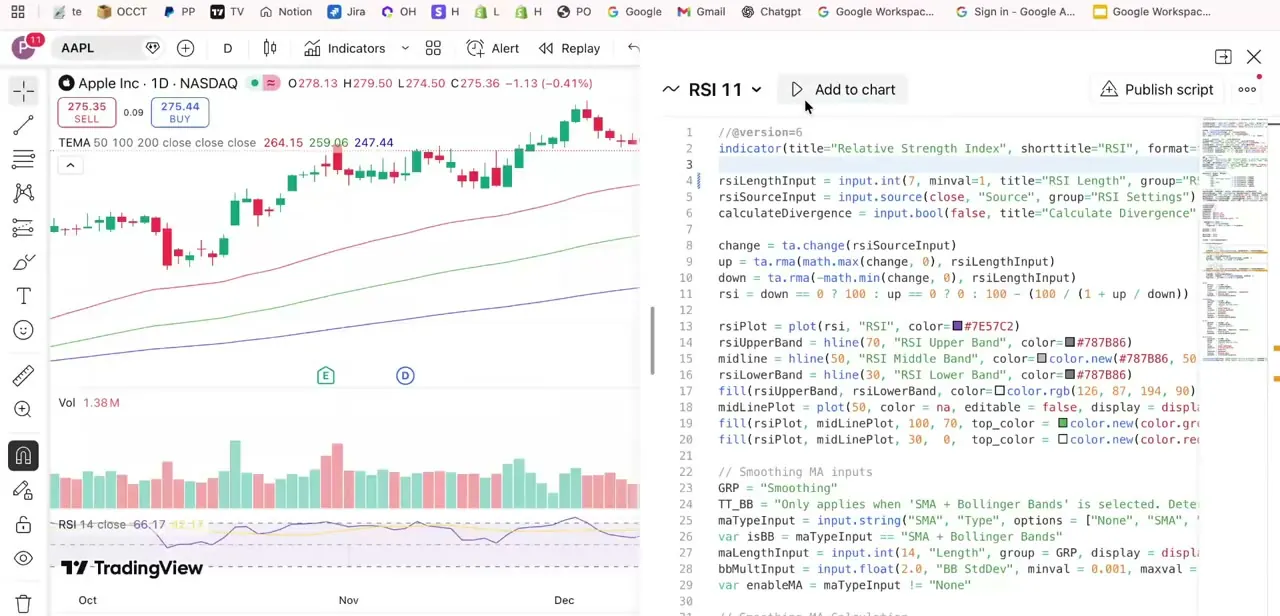
Task: Select the RSI 14 close indicator legend
Action: [x=92, y=525]
